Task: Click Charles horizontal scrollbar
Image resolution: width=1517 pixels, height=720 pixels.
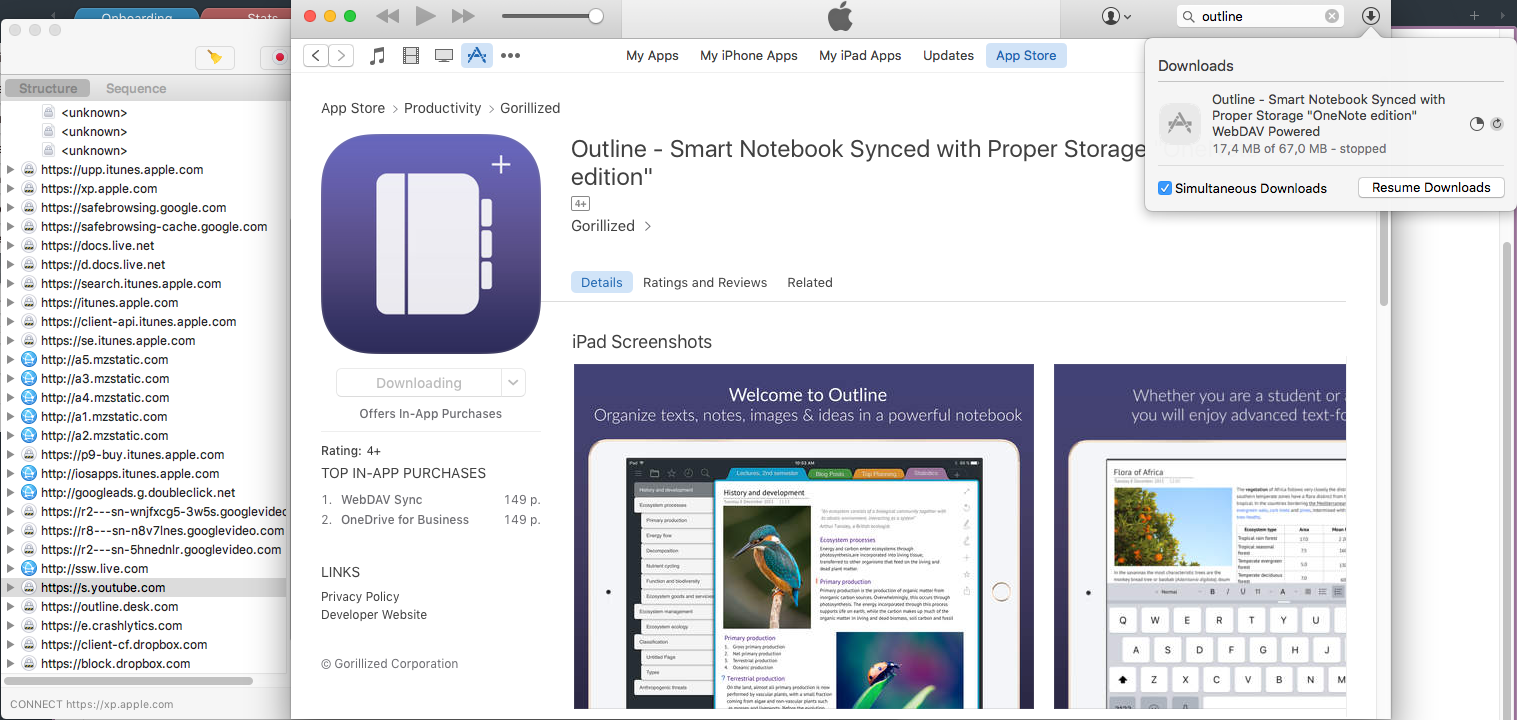Action: point(130,681)
